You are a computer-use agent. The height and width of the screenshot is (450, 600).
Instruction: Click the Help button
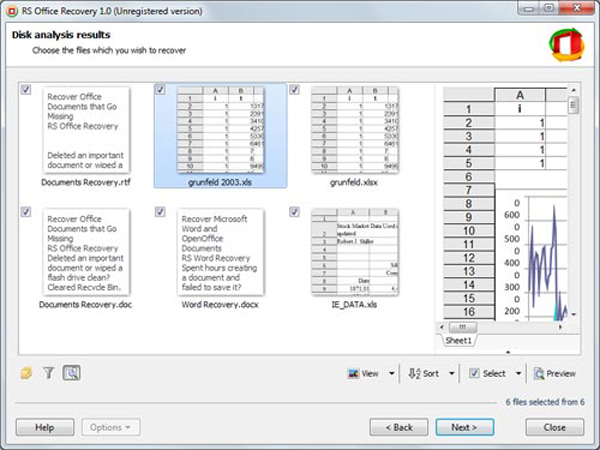(x=45, y=427)
